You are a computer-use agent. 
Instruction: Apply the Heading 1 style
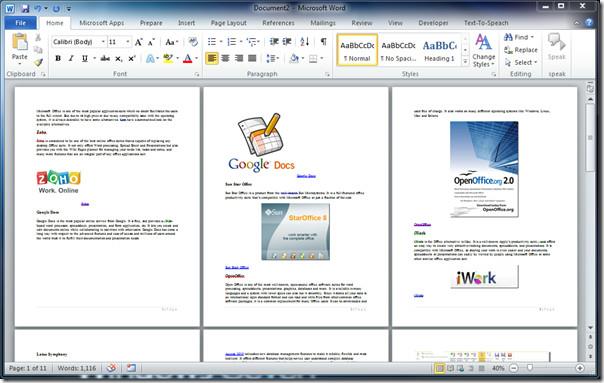[x=439, y=50]
